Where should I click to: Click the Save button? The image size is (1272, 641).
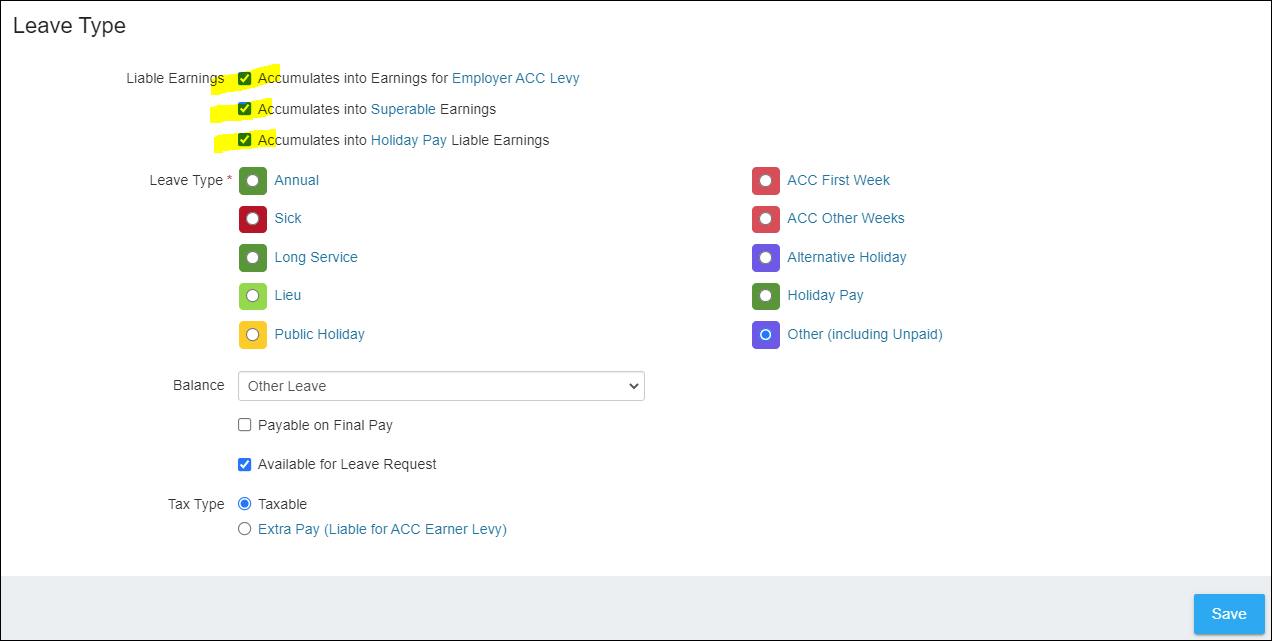click(x=1229, y=614)
